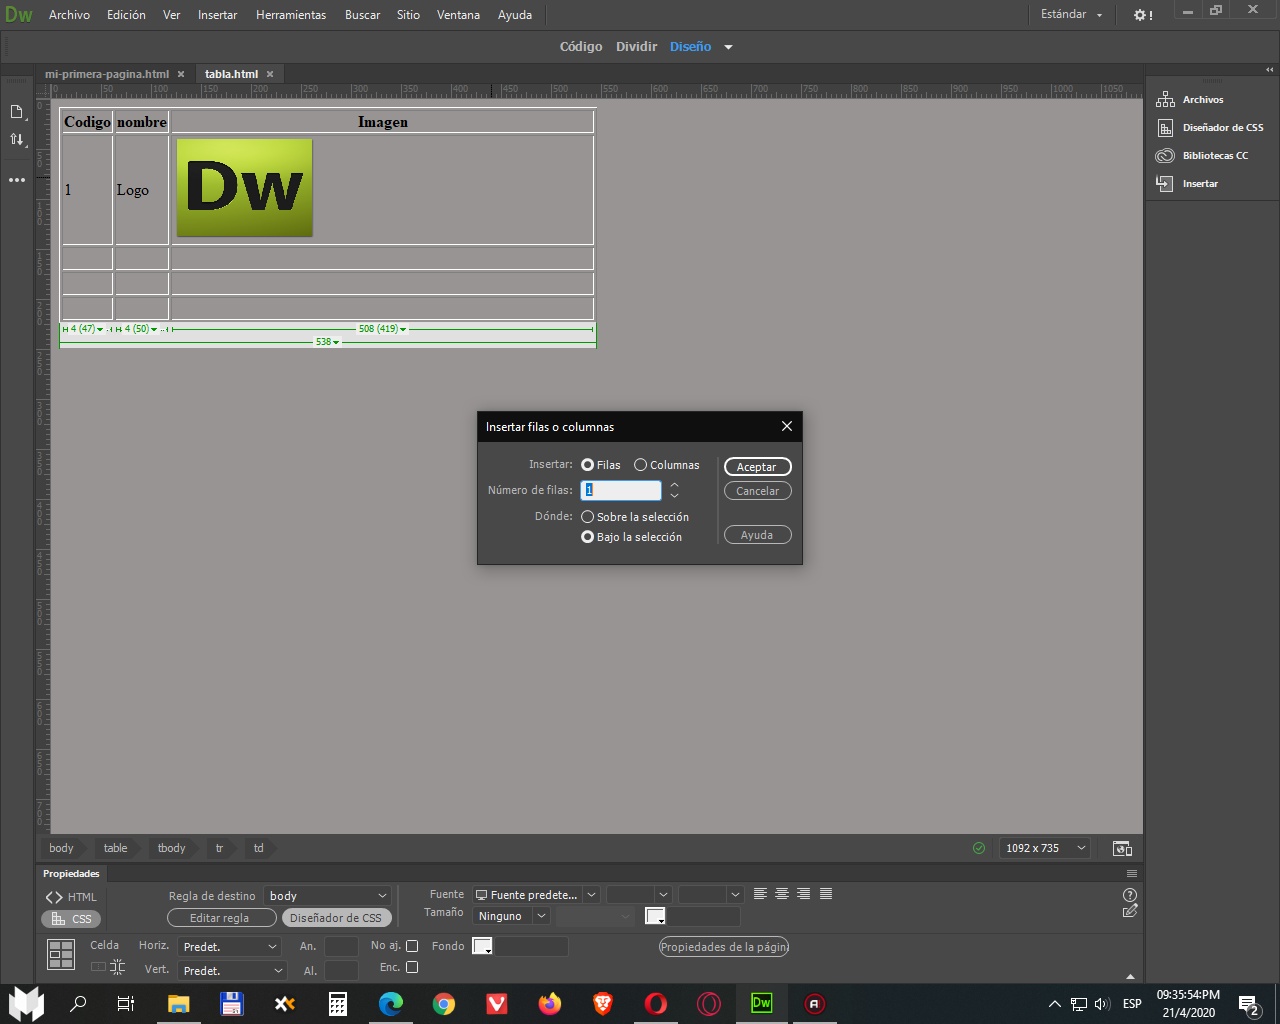The height and width of the screenshot is (1024, 1280).
Task: Open Firefox from the taskbar
Action: pos(550,1003)
